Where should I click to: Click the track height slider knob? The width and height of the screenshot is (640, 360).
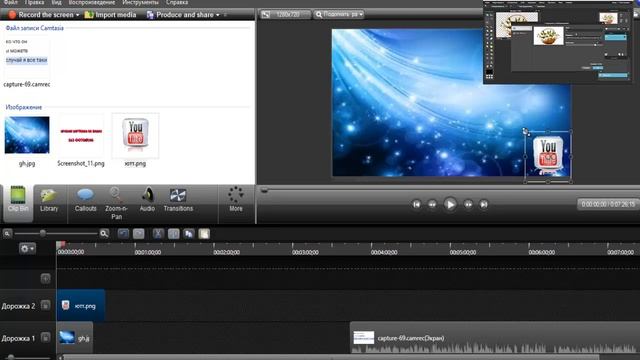[x=11, y=358]
